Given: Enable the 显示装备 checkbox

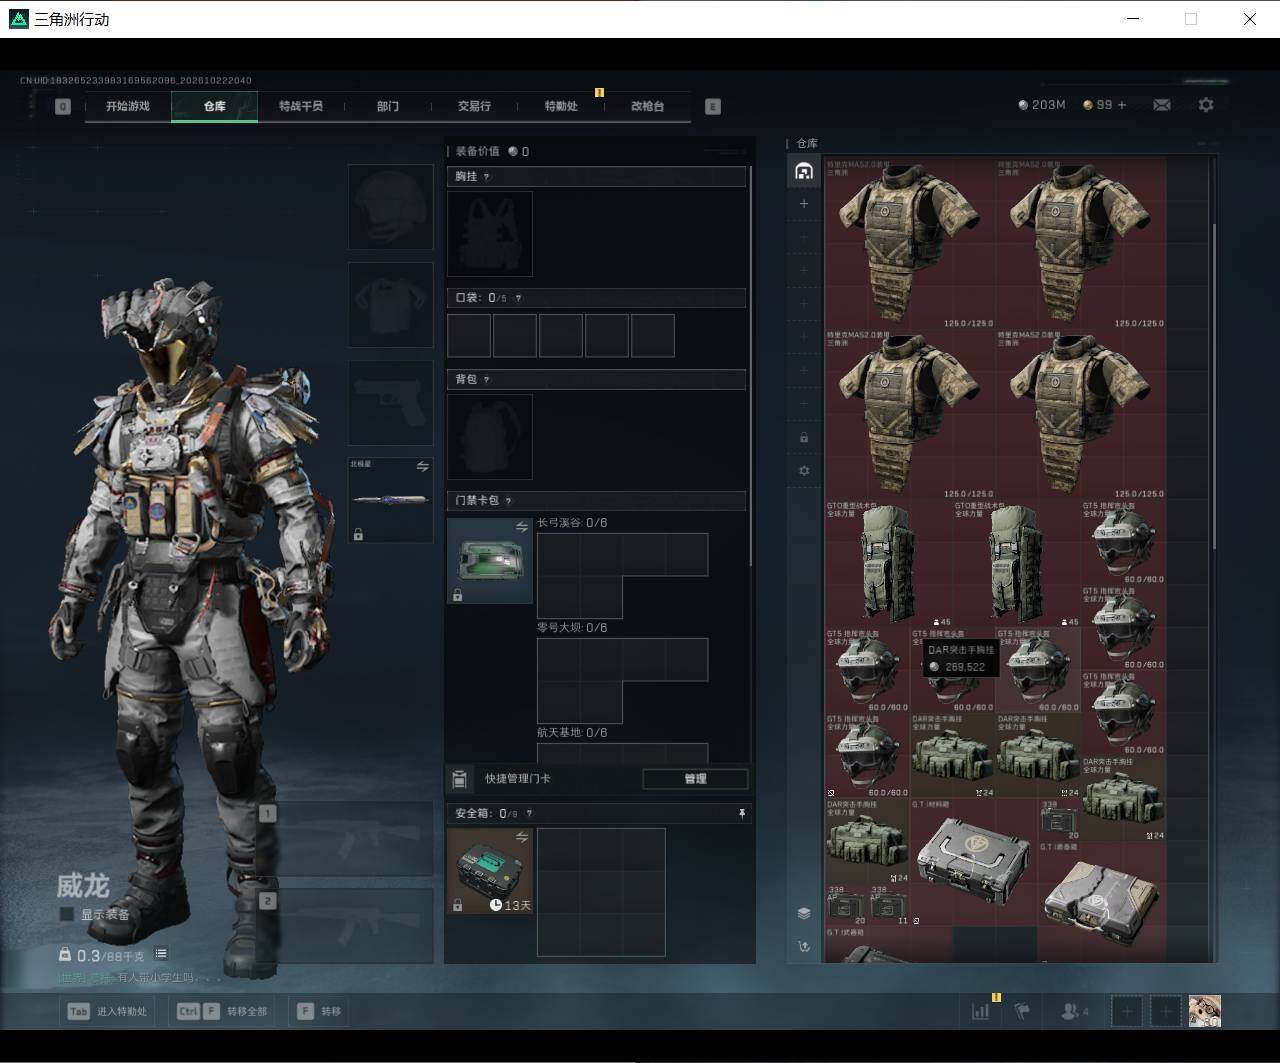Looking at the screenshot, I should [67, 914].
